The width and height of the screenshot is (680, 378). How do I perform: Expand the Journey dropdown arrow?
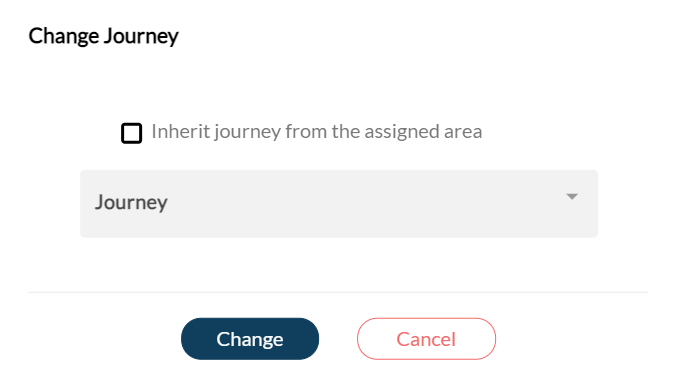(x=572, y=197)
